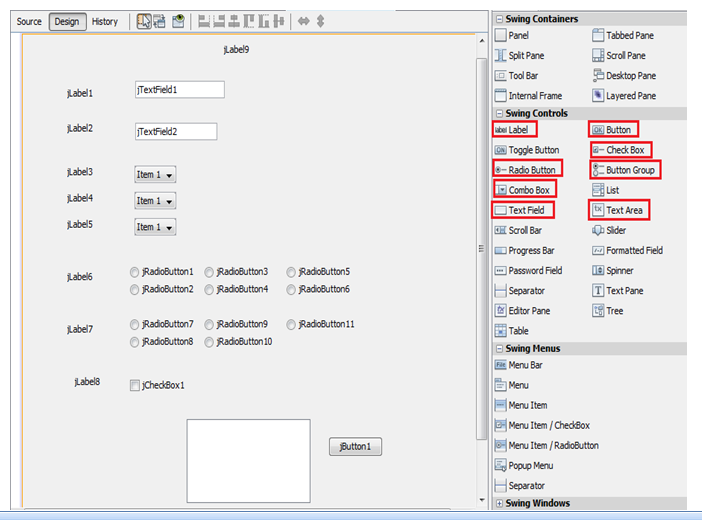The image size is (702, 520).
Task: Click inside jTextField1 input
Action: (180, 90)
